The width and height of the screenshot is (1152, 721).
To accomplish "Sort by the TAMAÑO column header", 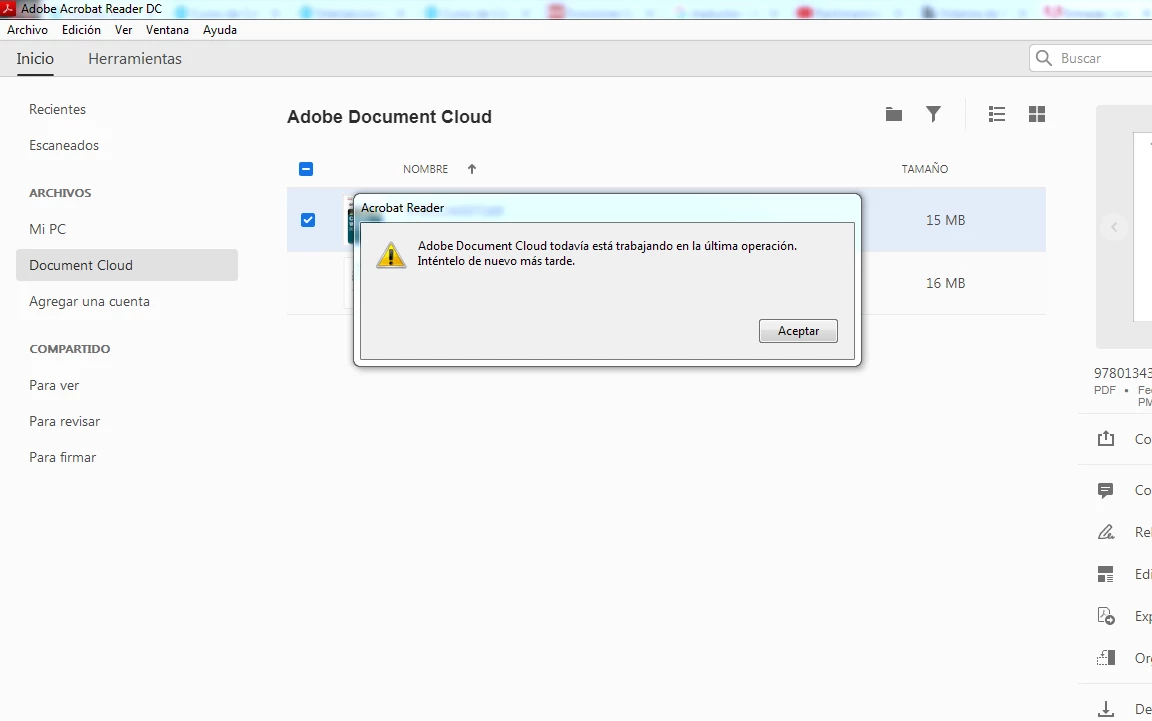I will coord(925,169).
